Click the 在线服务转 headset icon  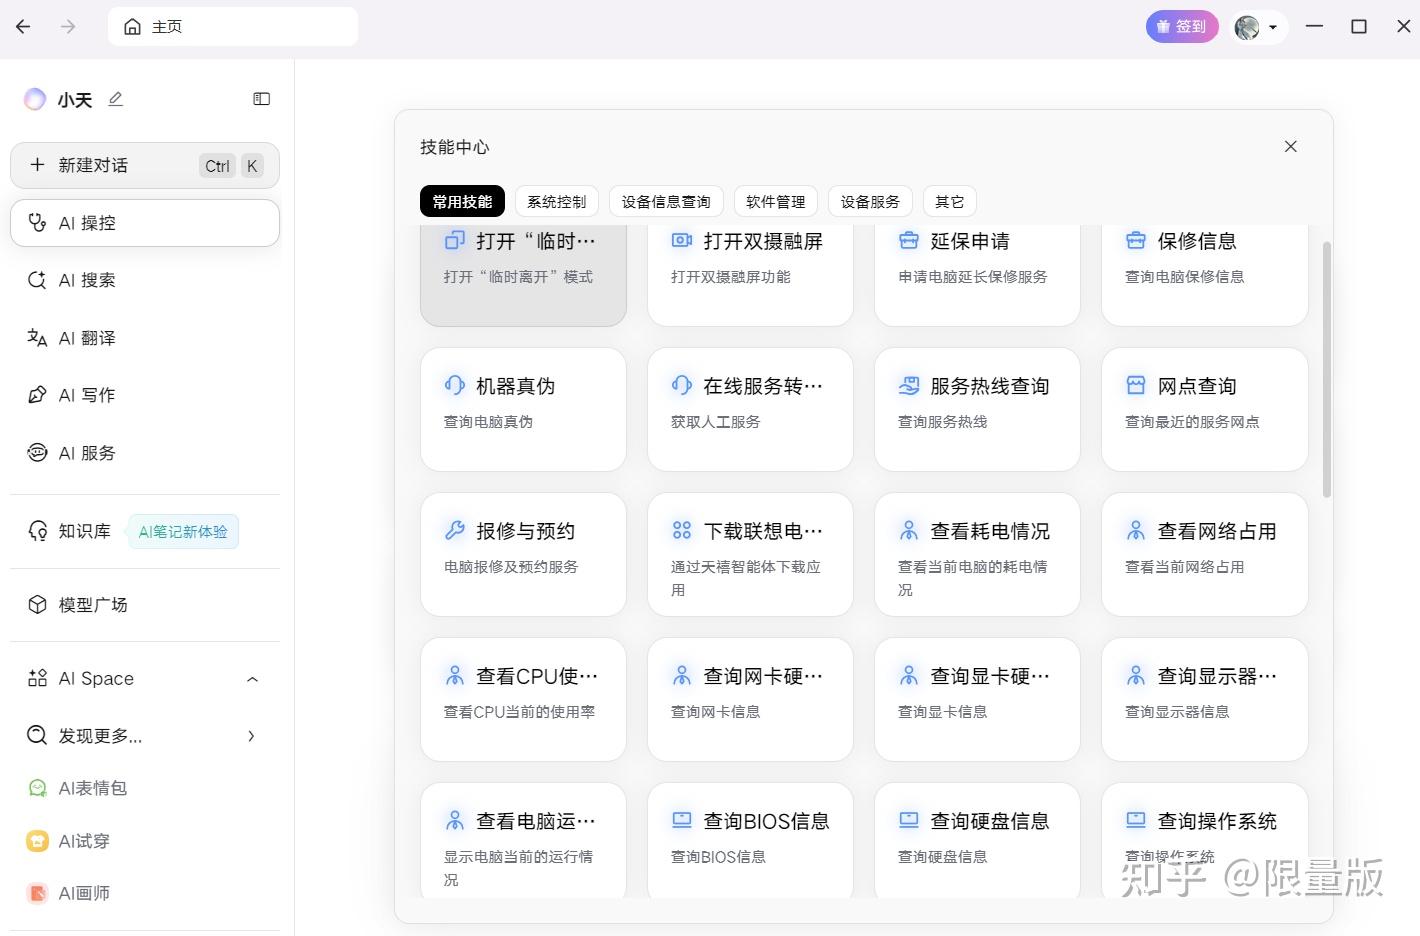[682, 385]
